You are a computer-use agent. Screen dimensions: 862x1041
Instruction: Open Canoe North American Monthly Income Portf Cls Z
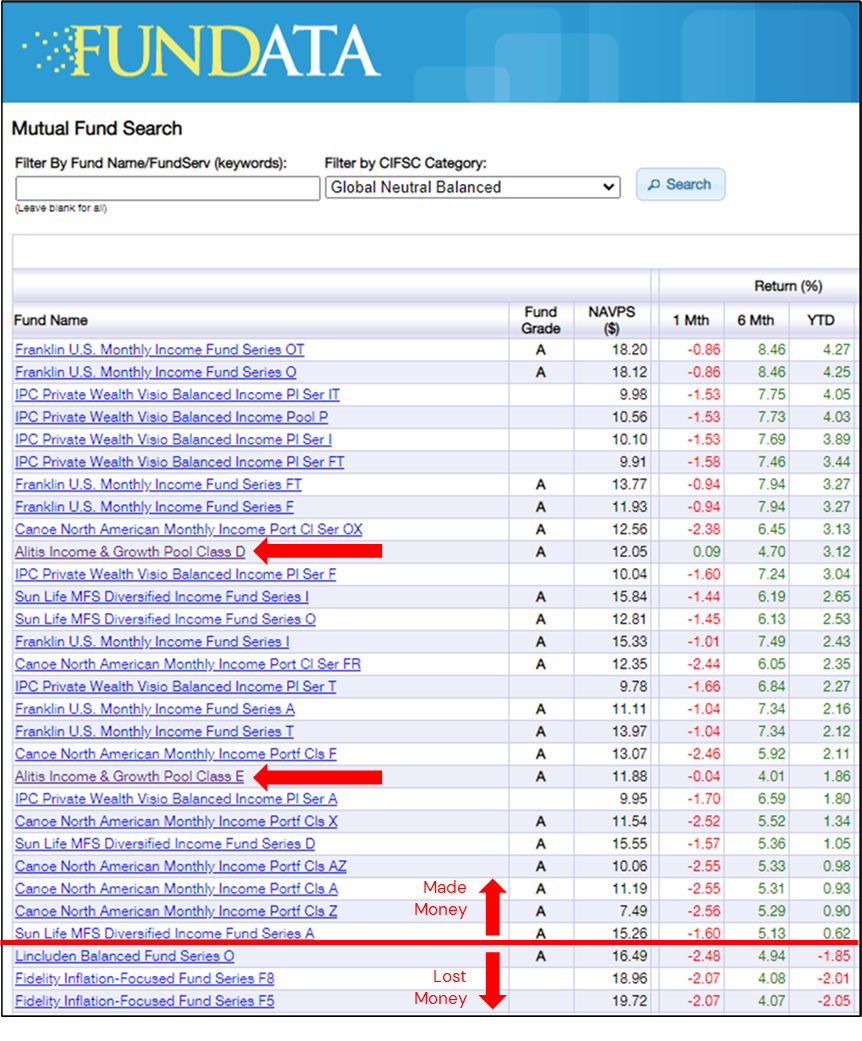(176, 912)
